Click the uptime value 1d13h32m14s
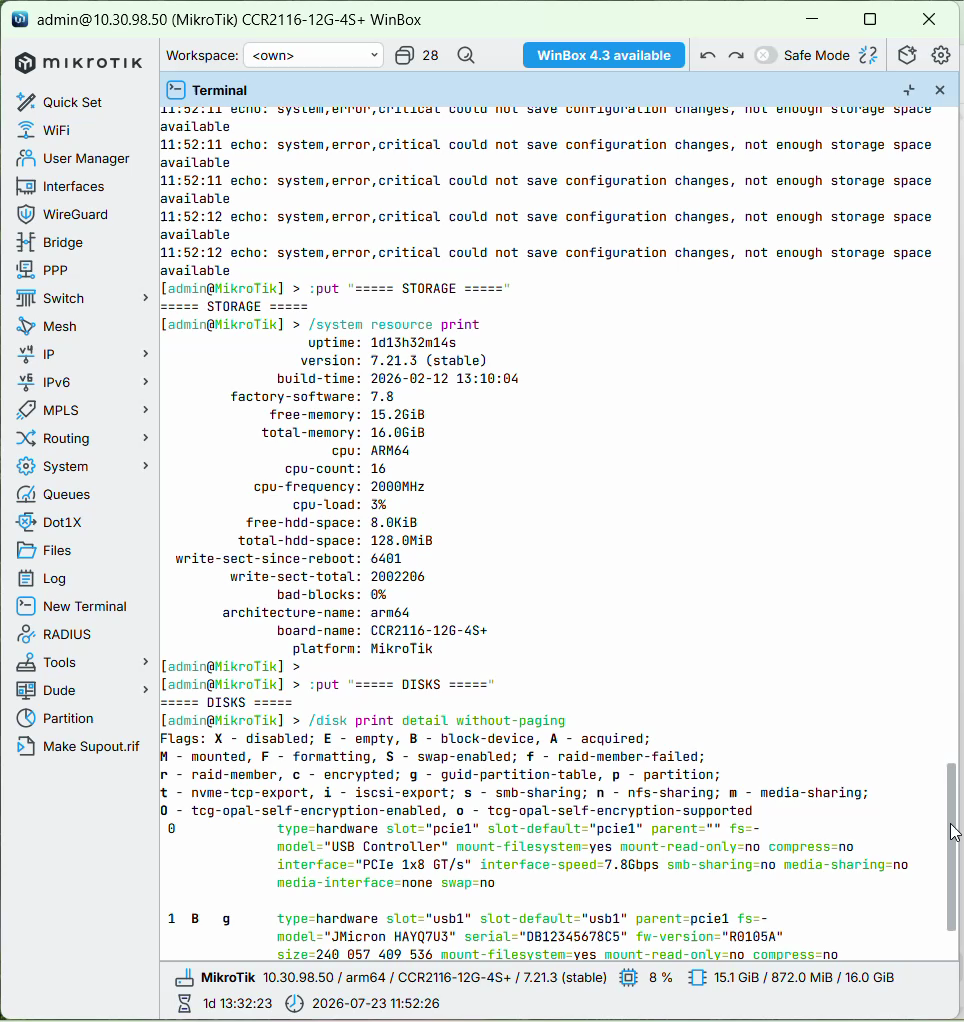The image size is (964, 1022). tap(413, 343)
